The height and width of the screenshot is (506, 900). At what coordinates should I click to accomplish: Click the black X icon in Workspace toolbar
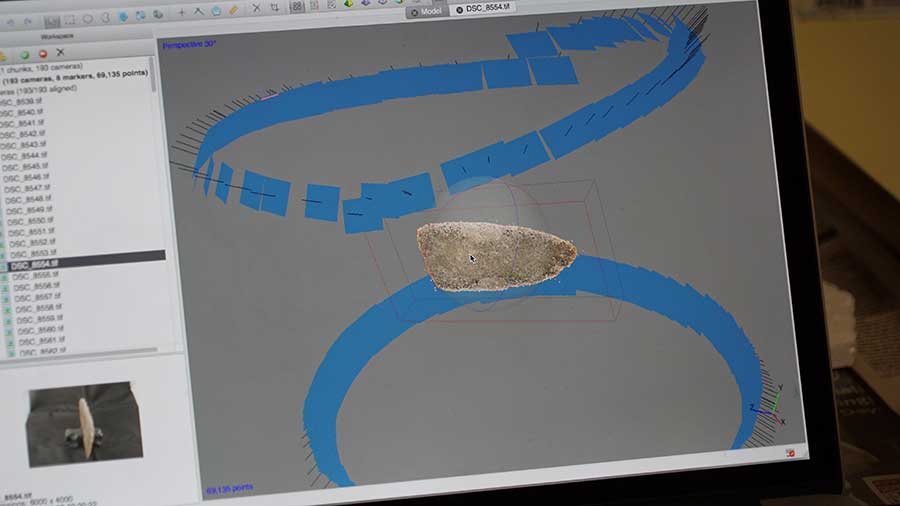[60, 52]
